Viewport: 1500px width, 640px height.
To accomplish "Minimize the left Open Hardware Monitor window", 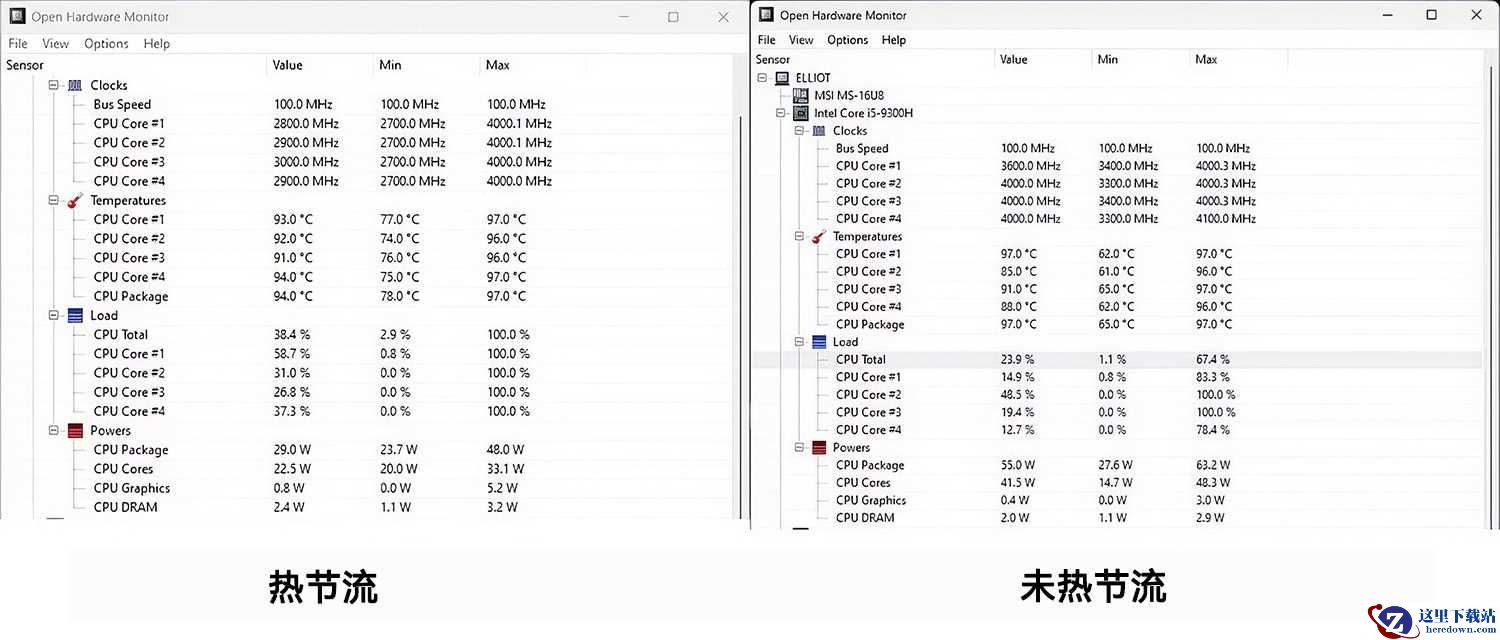I will pos(623,17).
